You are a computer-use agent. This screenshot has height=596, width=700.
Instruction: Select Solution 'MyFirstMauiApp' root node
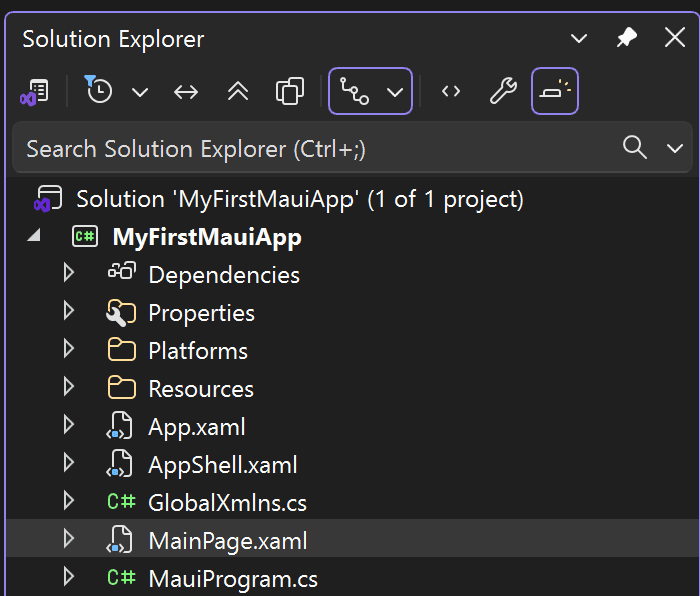[x=300, y=199]
